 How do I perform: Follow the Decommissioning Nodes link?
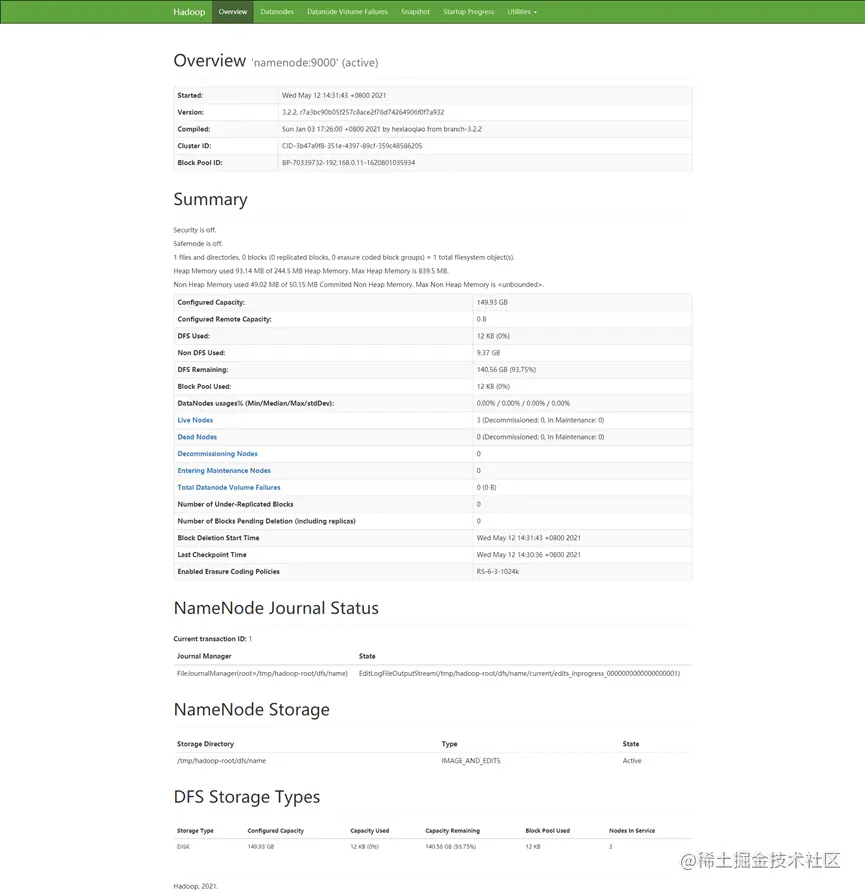218,454
